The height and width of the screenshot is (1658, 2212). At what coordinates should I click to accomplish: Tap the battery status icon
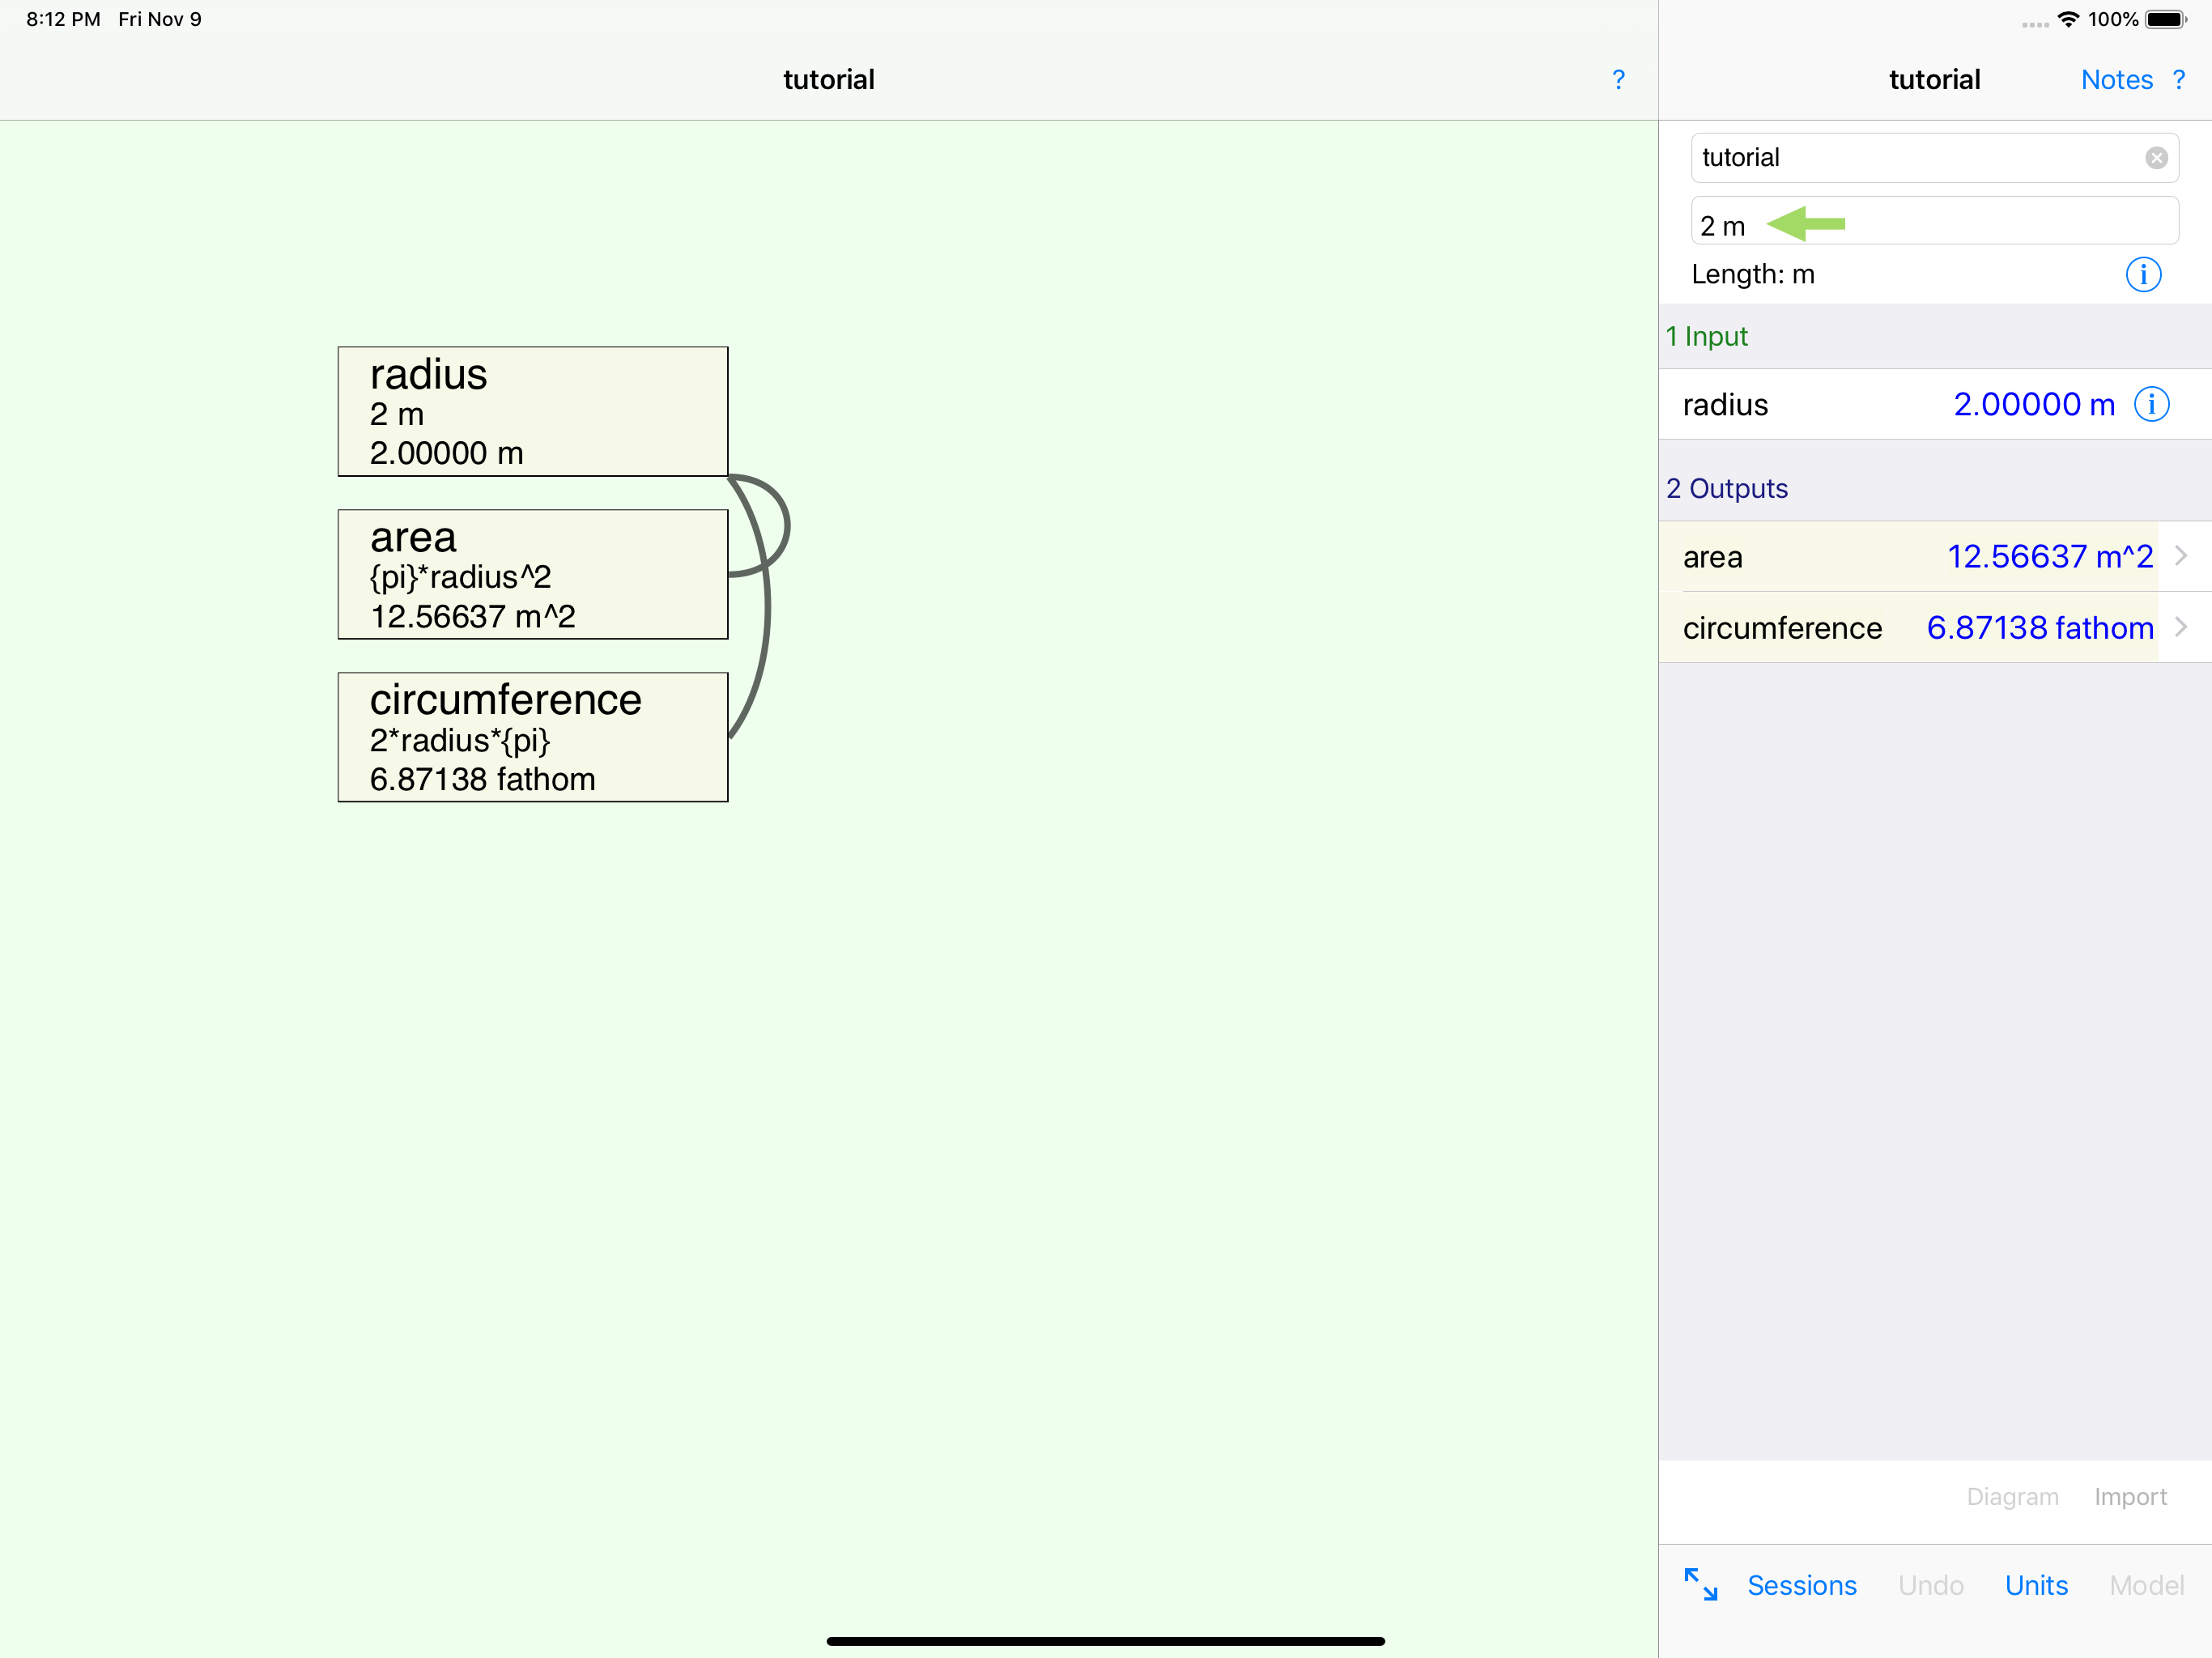pyautogui.click(x=2164, y=20)
